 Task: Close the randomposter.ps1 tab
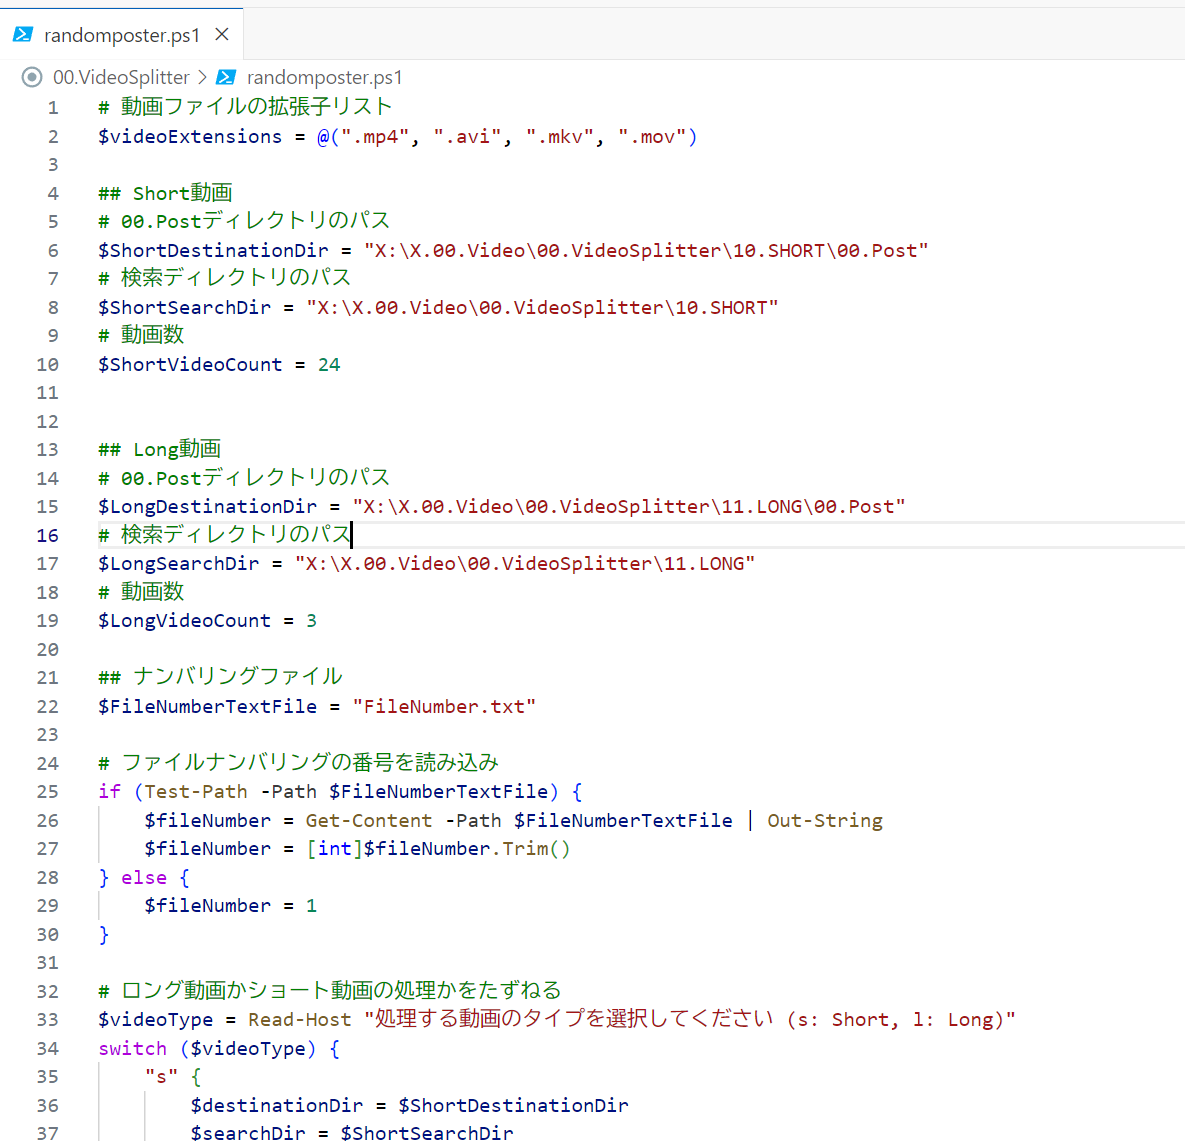(221, 35)
